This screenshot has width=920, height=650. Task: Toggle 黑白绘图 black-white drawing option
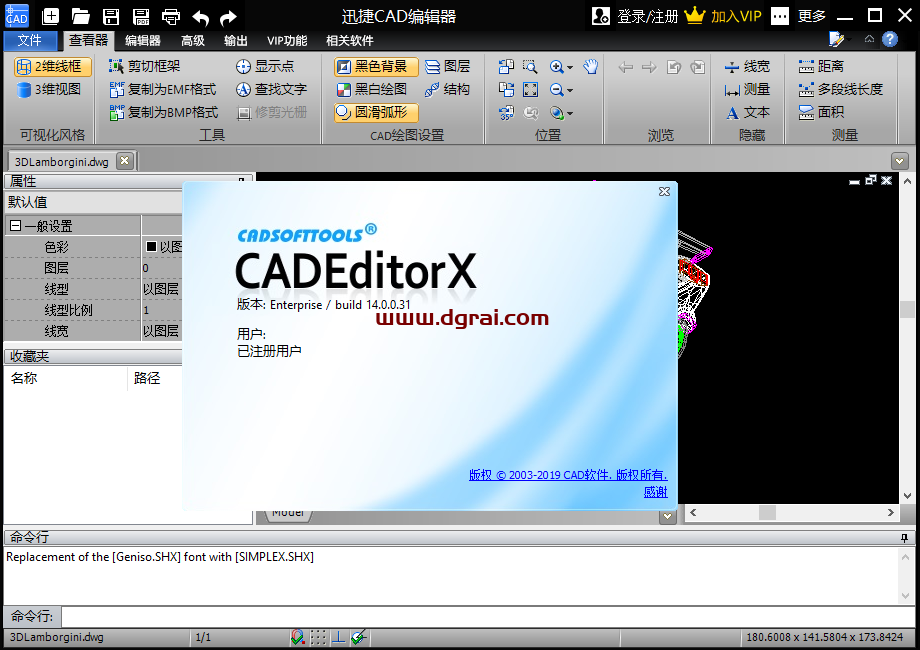click(373, 89)
